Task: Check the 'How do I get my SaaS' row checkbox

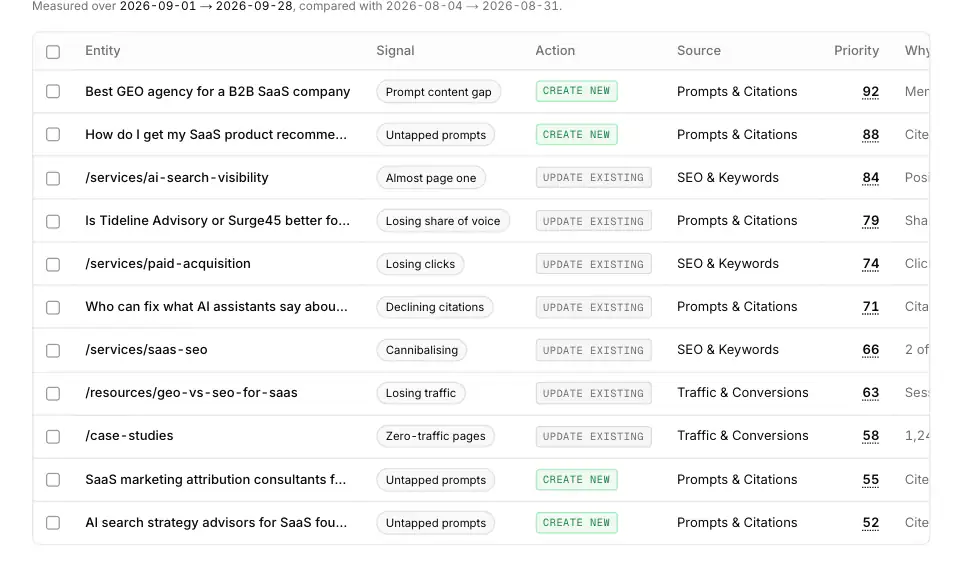Action: 53,135
